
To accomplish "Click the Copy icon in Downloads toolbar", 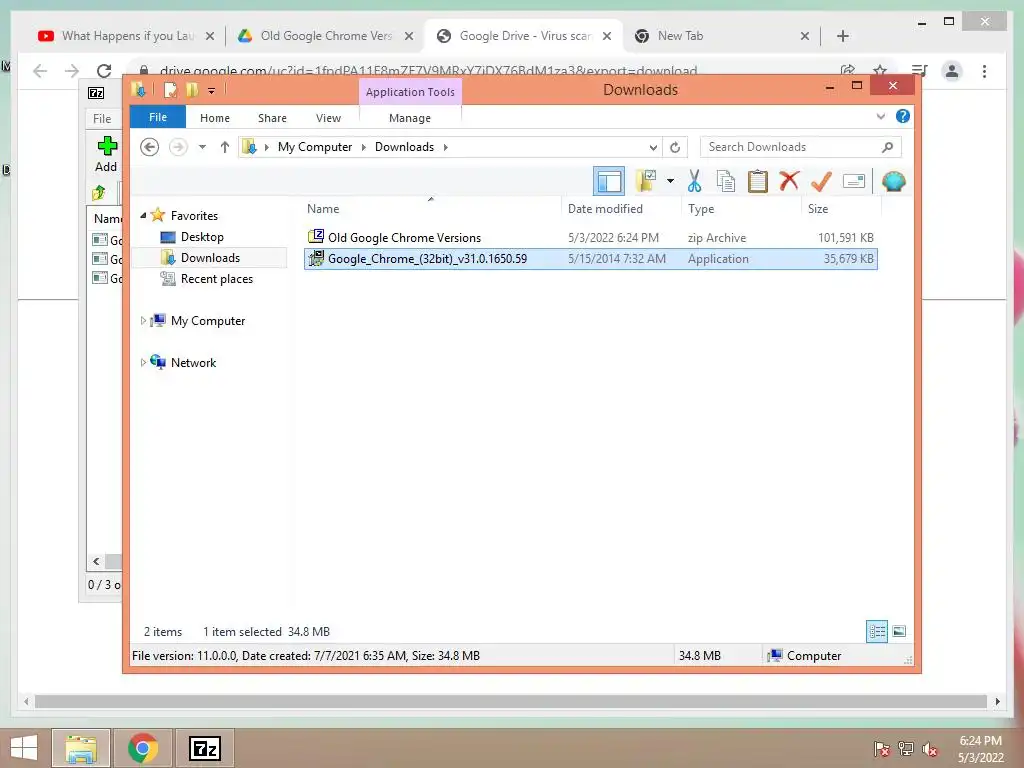I will click(726, 181).
